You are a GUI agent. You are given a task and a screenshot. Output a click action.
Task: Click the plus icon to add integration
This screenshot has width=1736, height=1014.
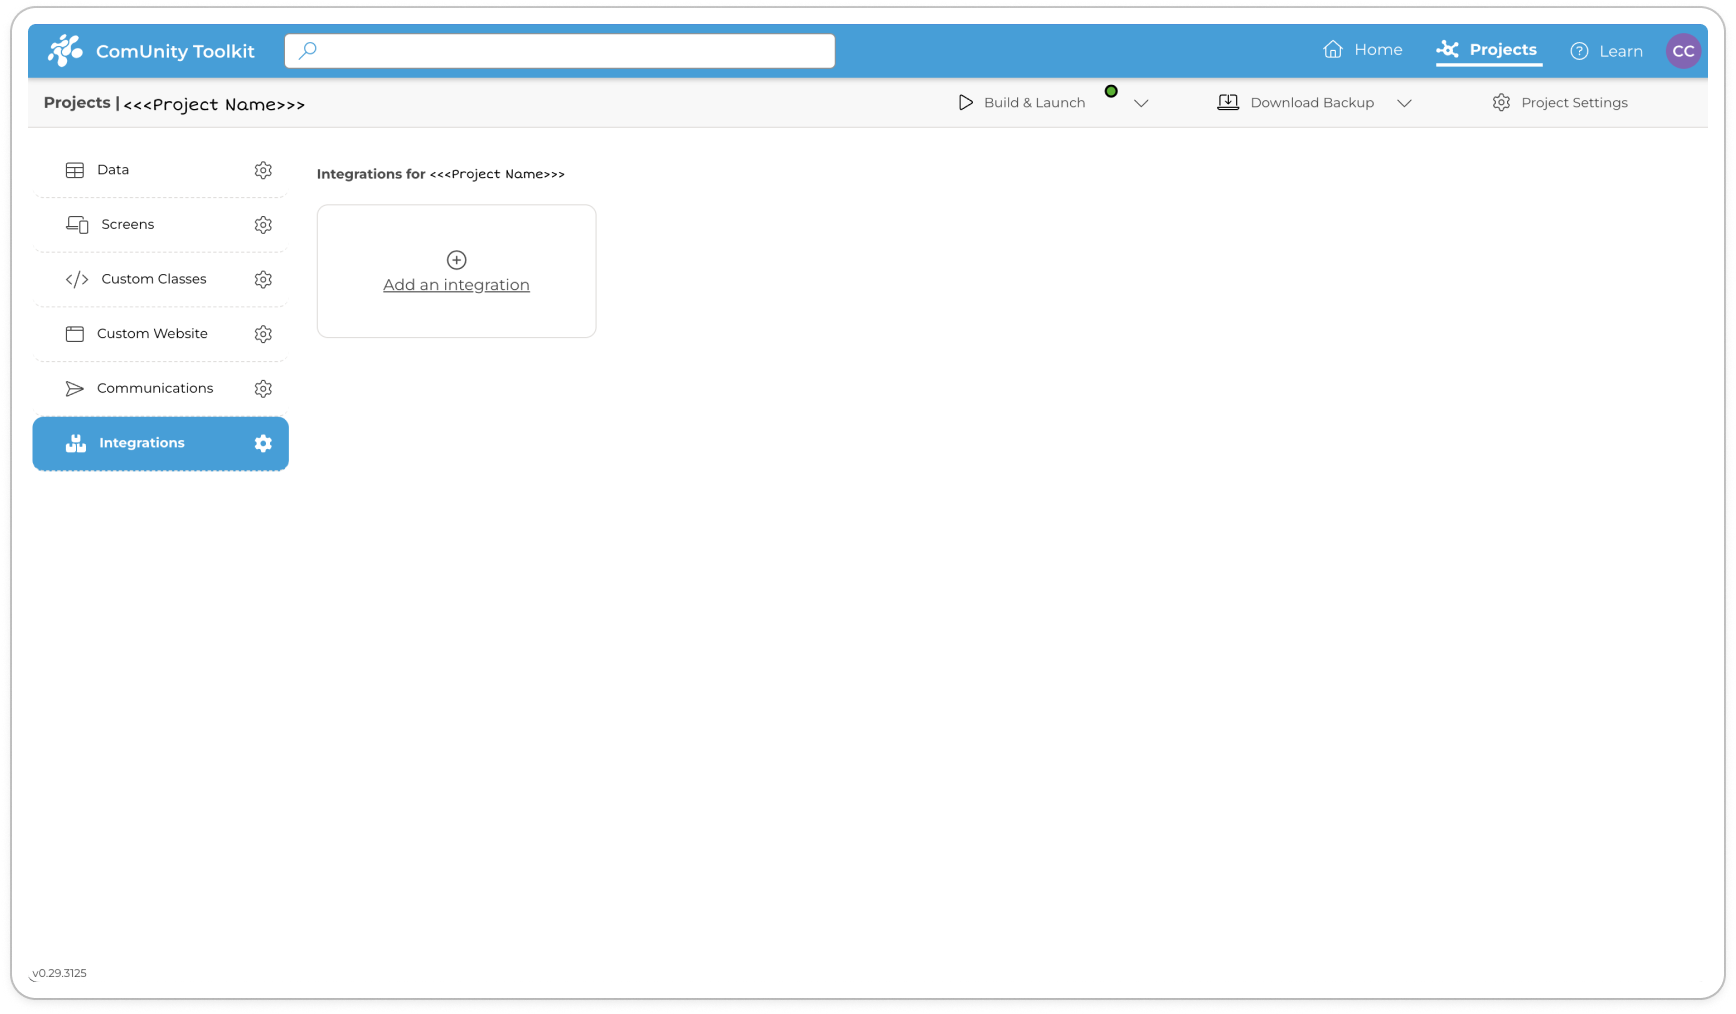coord(456,260)
